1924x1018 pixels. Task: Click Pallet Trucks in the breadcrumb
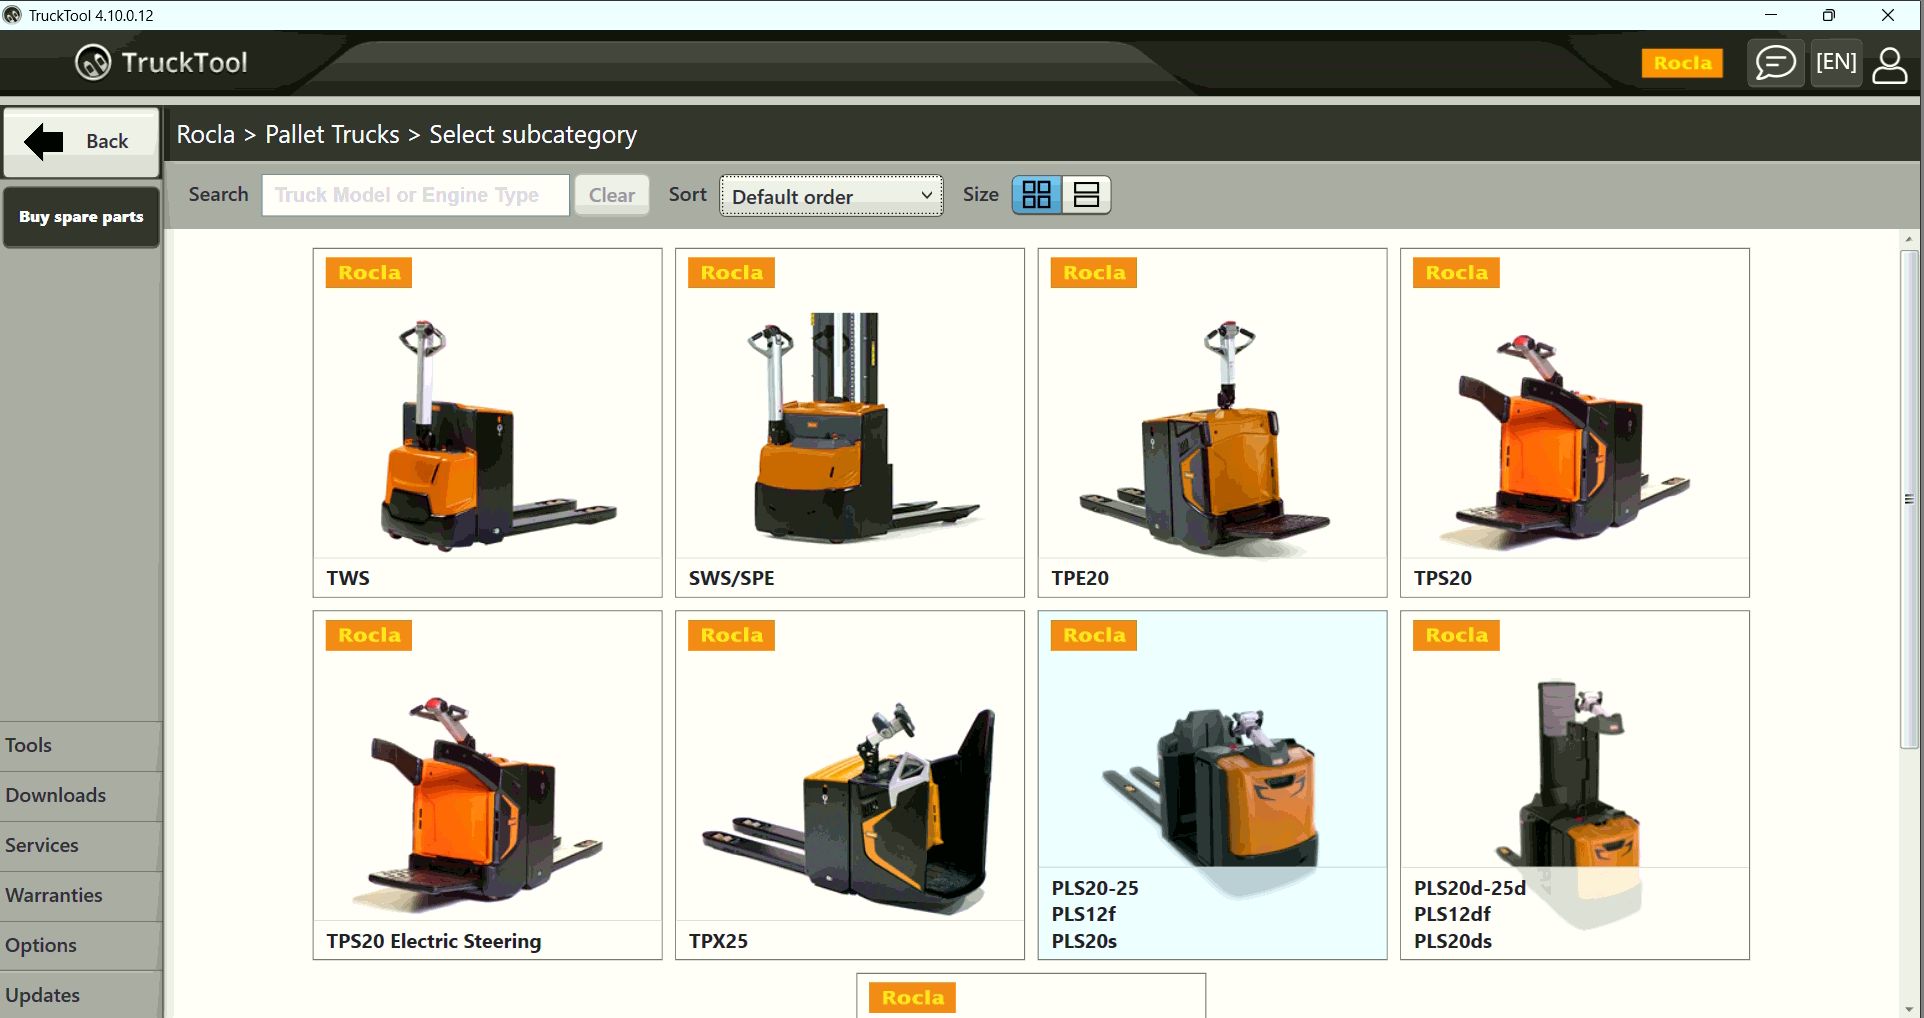tap(331, 134)
